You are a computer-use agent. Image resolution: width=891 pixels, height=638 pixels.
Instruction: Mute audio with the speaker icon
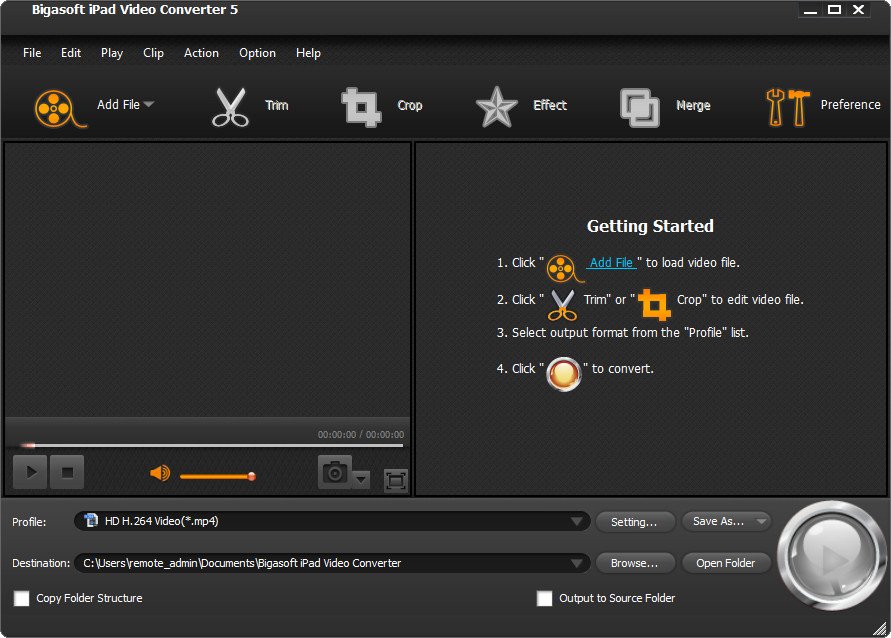(x=159, y=473)
